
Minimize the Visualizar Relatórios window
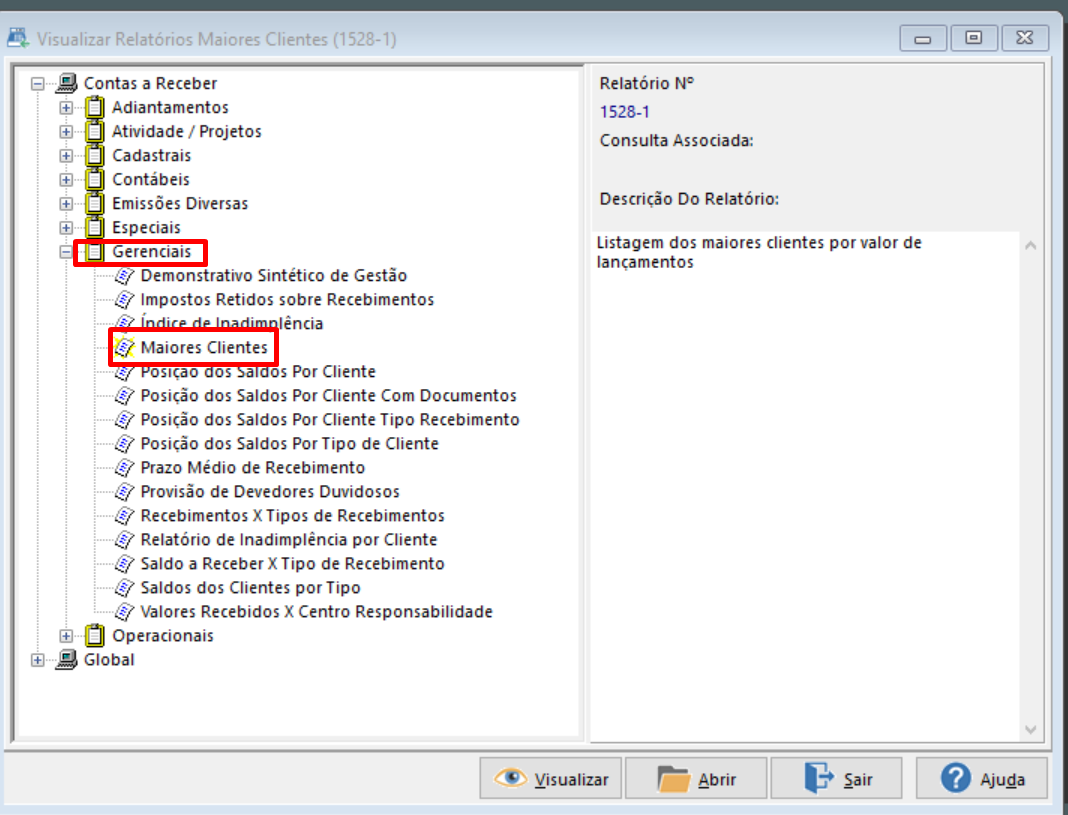click(x=923, y=38)
